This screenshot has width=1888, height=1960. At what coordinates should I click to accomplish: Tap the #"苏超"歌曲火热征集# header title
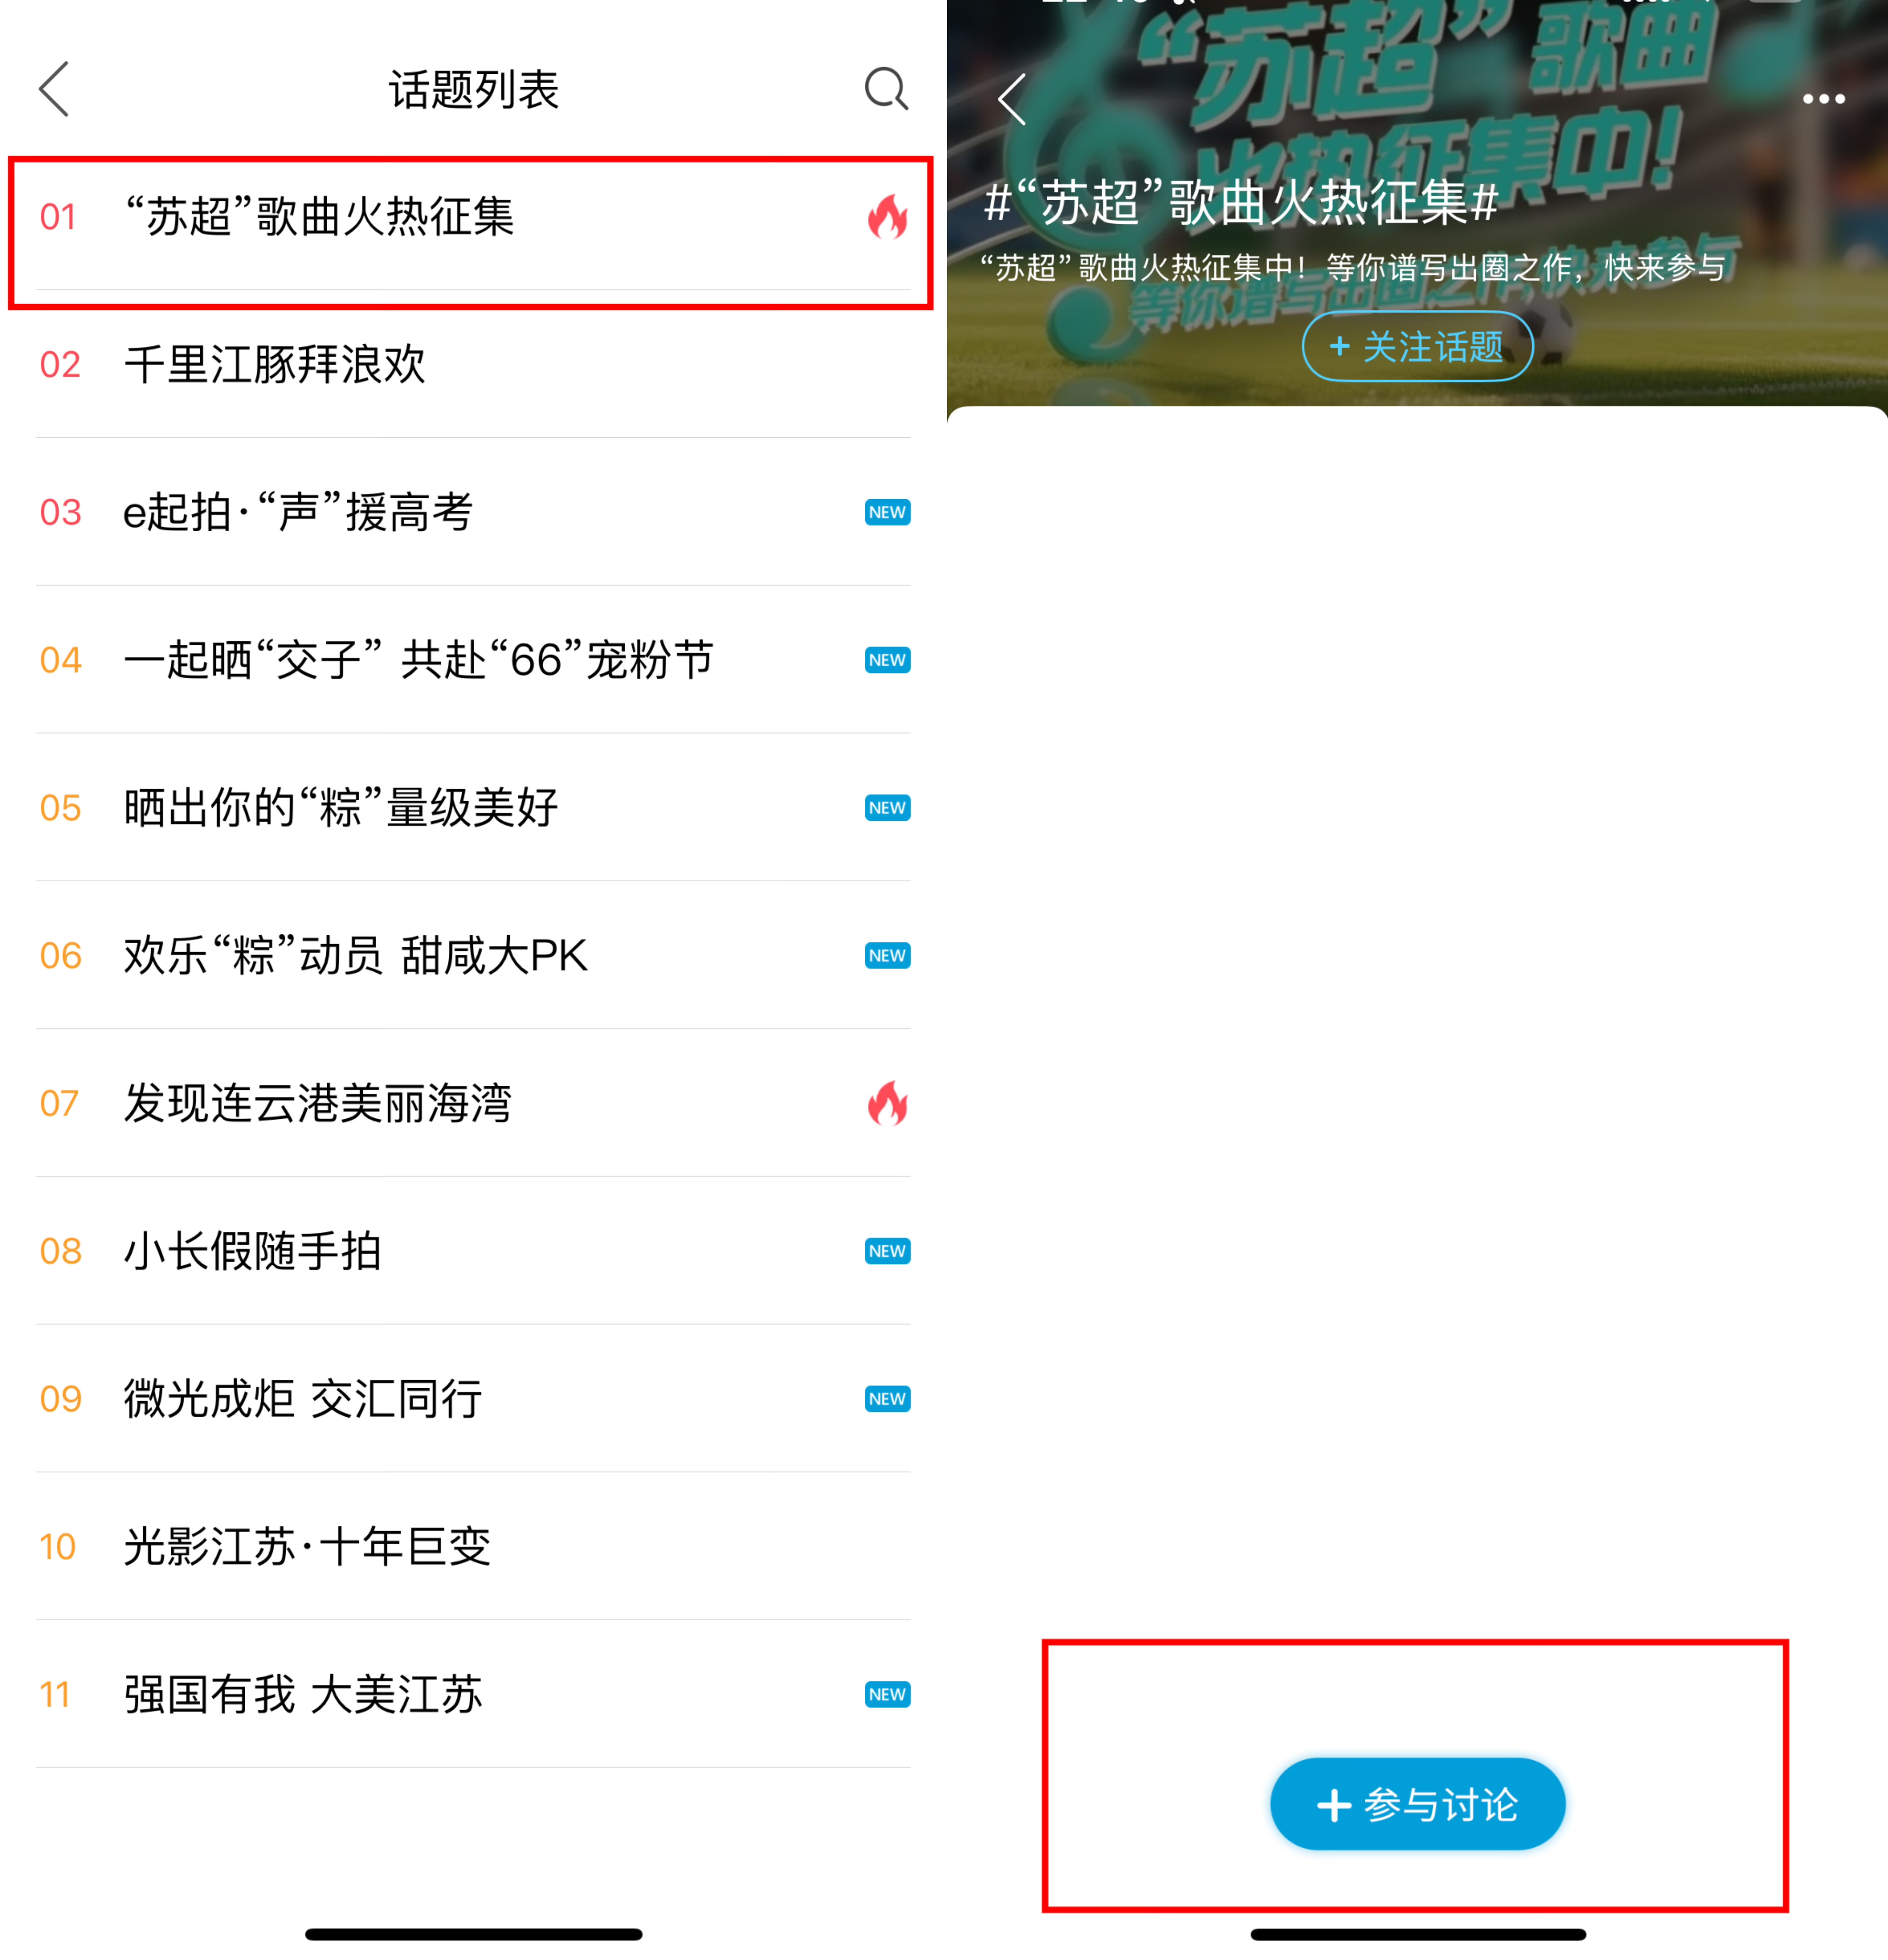point(1241,203)
